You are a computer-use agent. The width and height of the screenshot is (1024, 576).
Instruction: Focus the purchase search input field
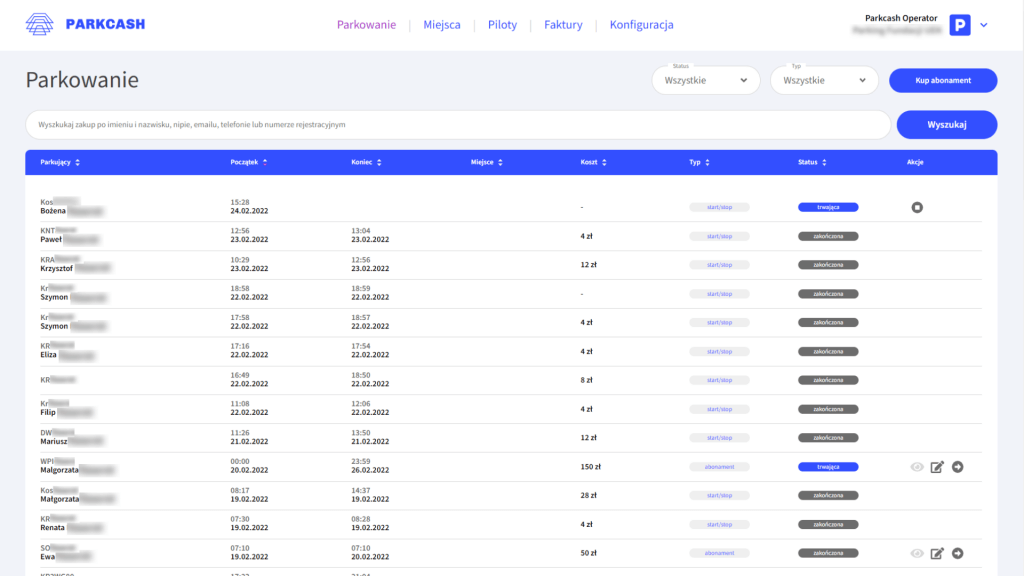pyautogui.click(x=457, y=124)
